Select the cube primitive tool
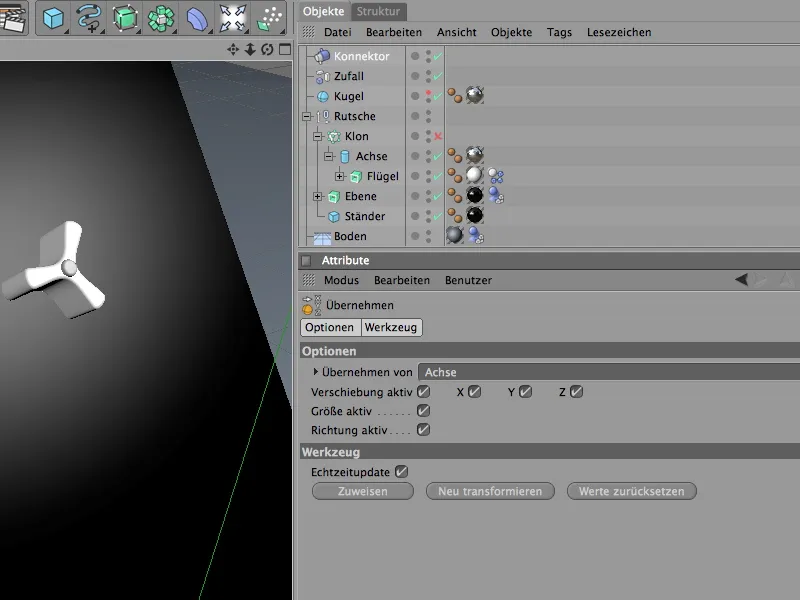Screen dimensions: 800x600 [x=53, y=18]
